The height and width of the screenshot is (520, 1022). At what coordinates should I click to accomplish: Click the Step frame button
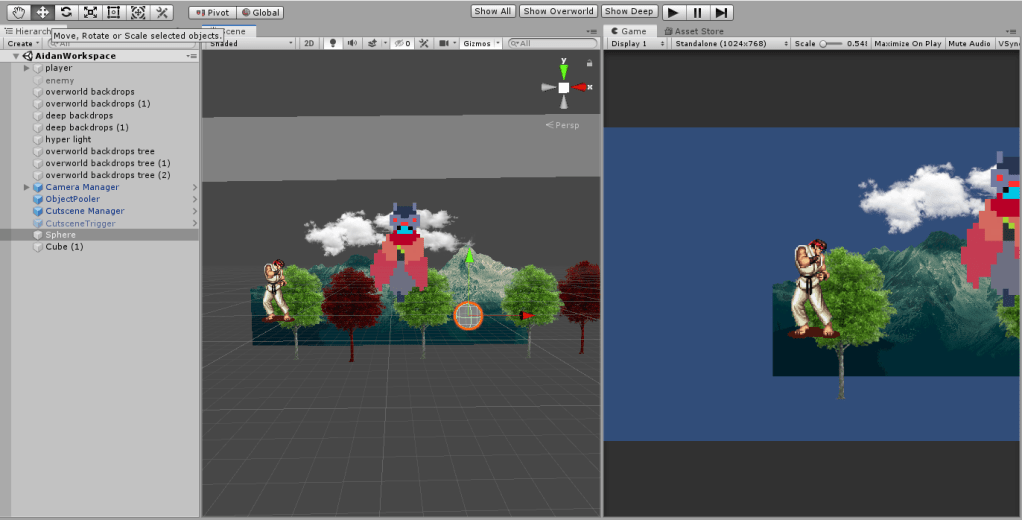point(721,12)
